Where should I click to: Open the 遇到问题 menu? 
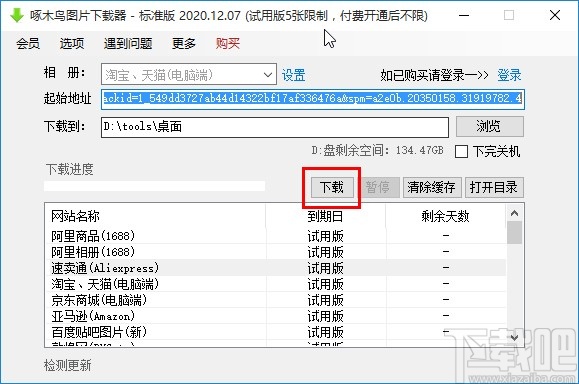[128, 44]
